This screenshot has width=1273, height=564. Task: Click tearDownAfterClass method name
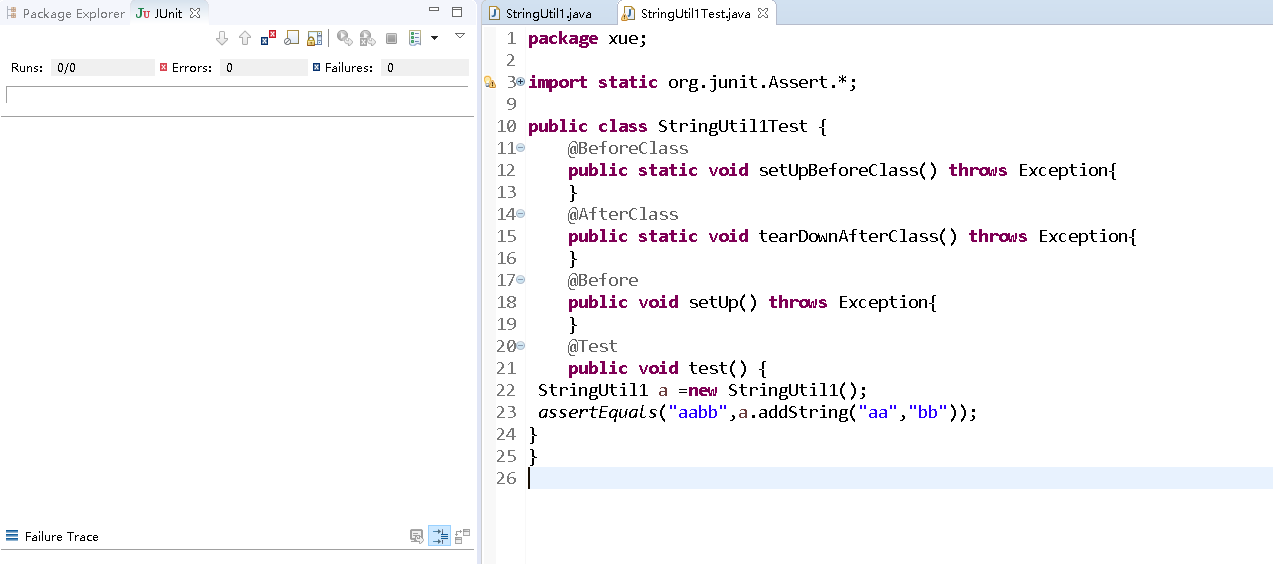pyautogui.click(x=848, y=236)
